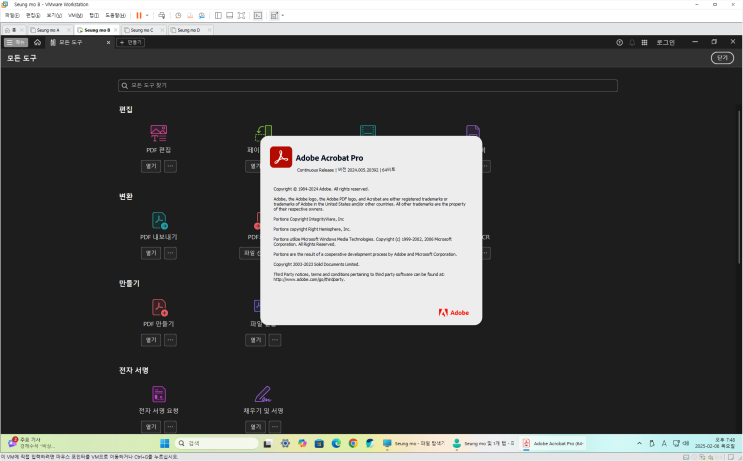Open the VMware 도움말 menu
Viewport: 743px width, 461px height.
115,15
